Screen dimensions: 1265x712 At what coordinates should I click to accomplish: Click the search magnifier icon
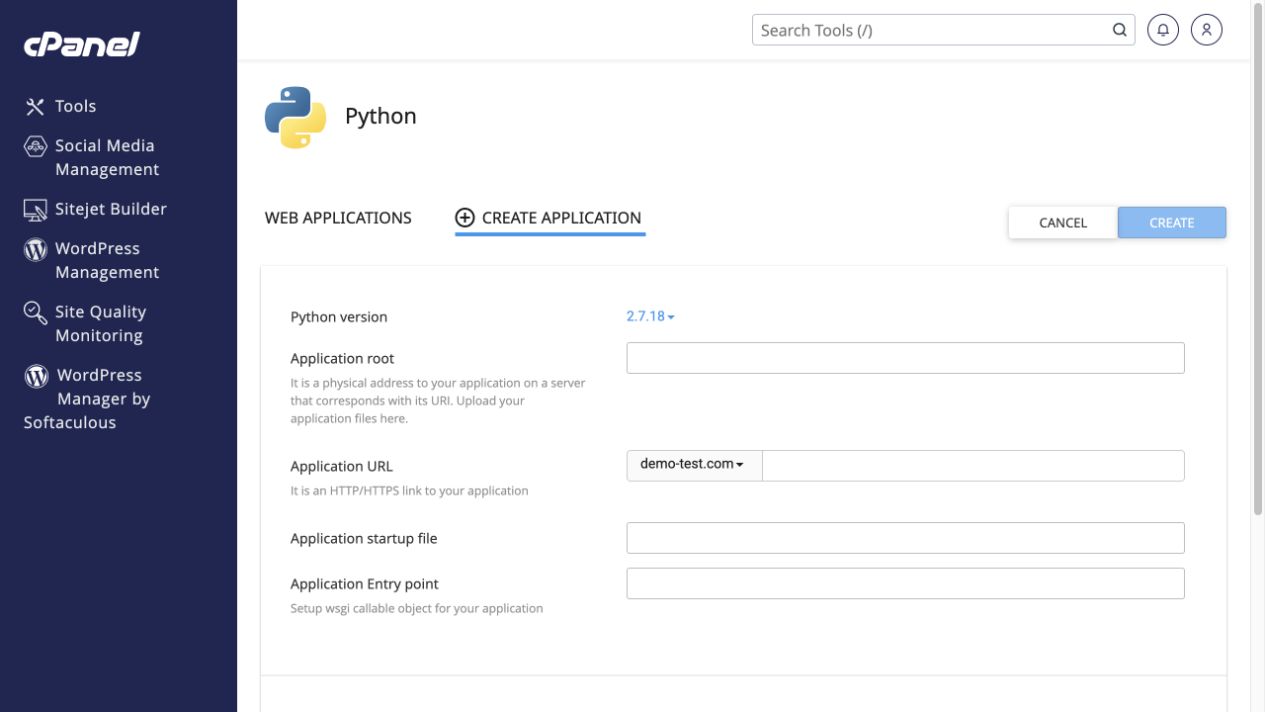point(1119,30)
